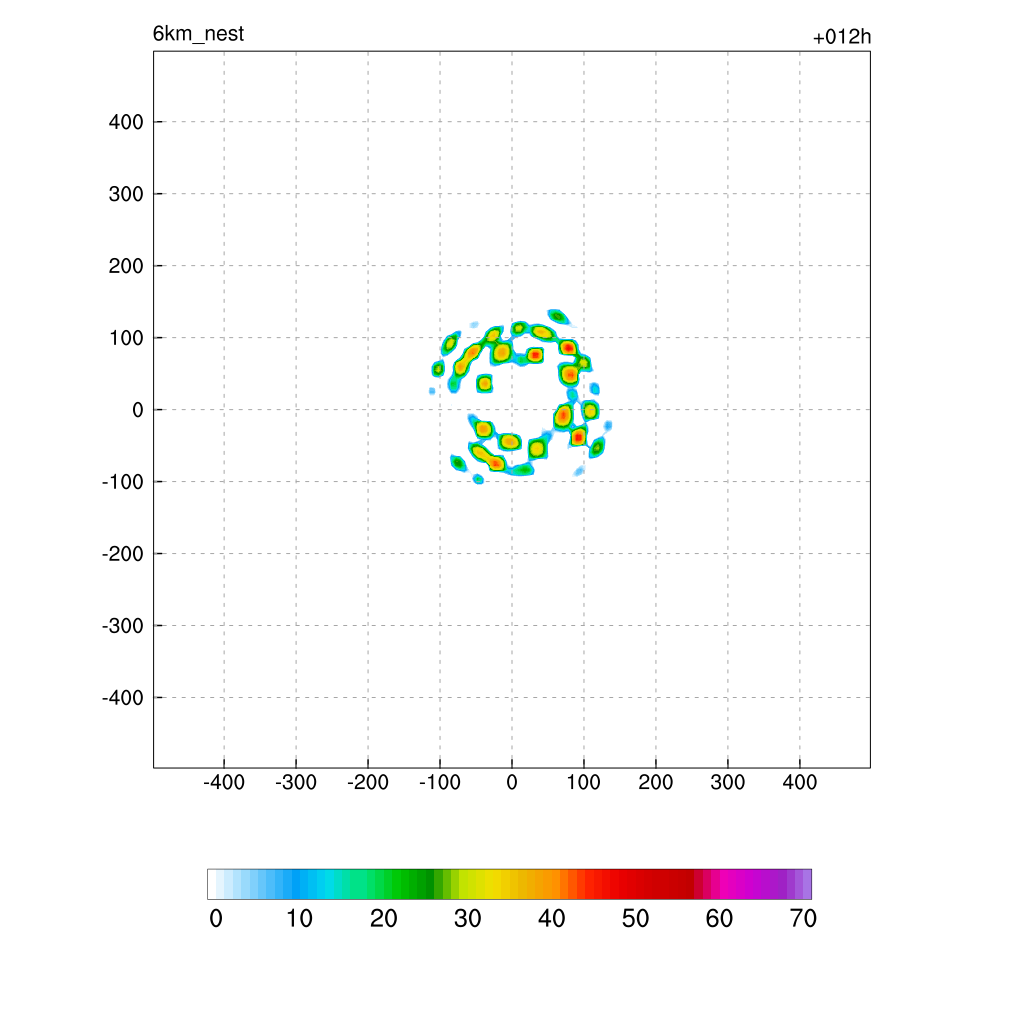Click the x-axis label '300'

click(x=728, y=782)
